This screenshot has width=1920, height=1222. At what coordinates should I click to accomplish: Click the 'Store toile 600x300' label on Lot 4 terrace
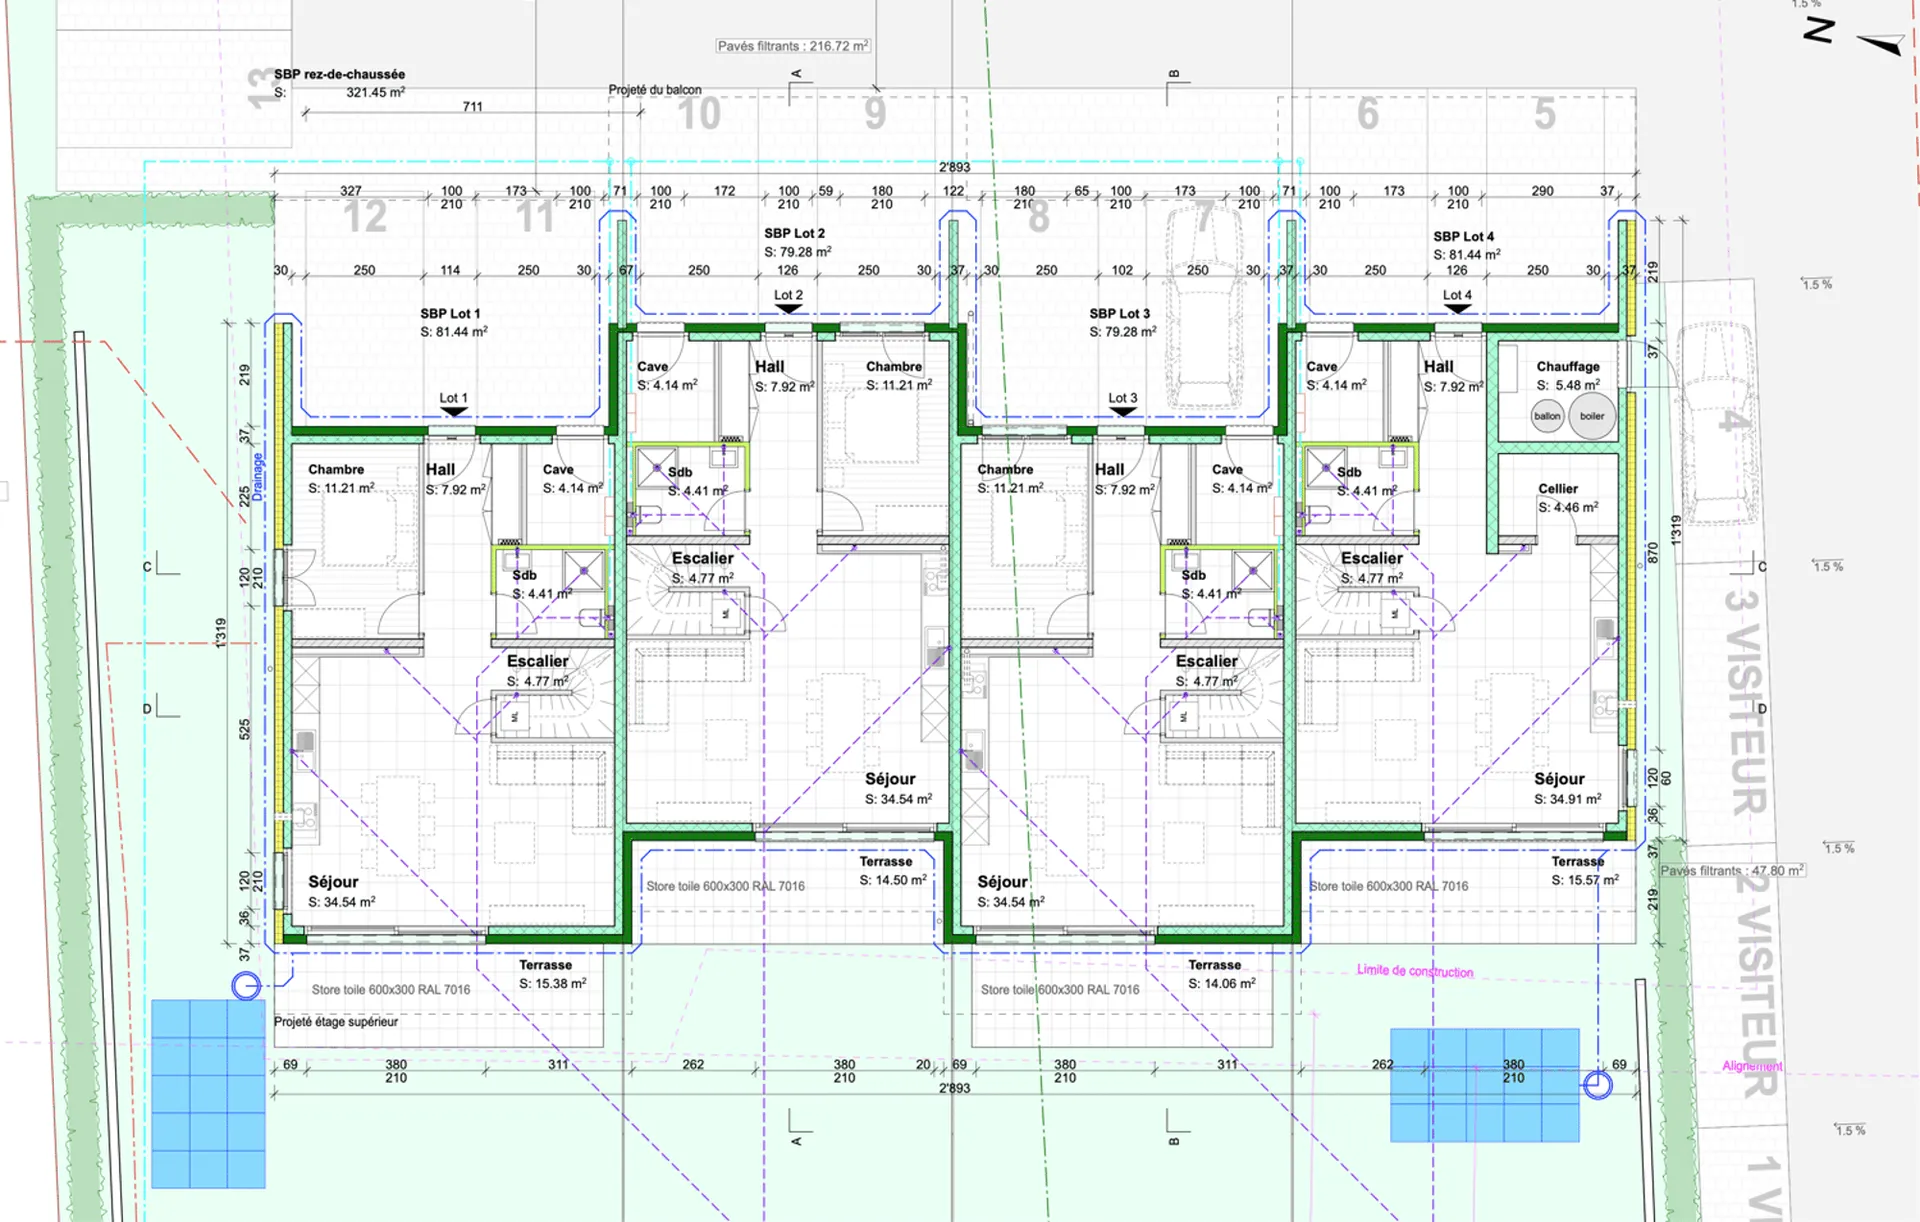(1389, 886)
